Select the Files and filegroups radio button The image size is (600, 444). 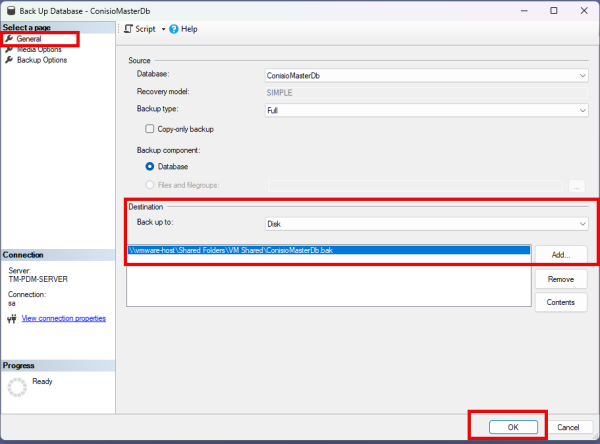(150, 185)
